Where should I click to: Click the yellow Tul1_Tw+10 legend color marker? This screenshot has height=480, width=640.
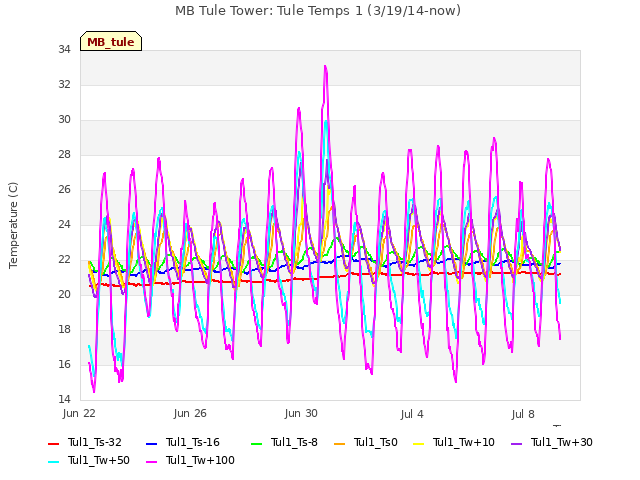(x=419, y=444)
